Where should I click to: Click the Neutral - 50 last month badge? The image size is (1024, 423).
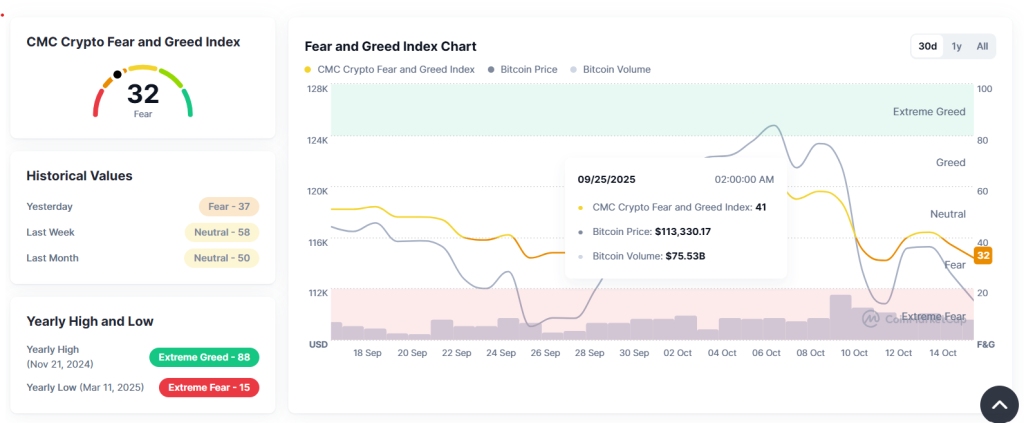coord(222,258)
